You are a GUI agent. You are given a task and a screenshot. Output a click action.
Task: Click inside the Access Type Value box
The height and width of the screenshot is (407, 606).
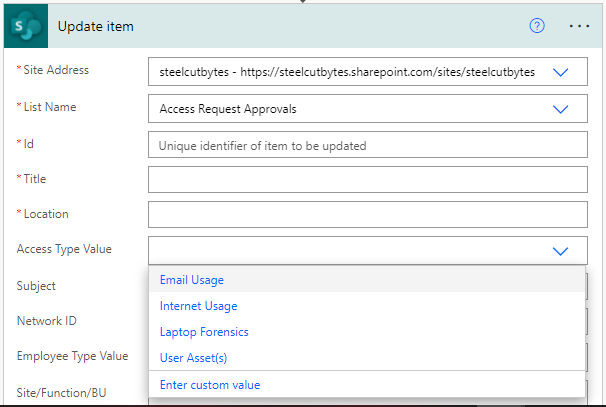[x=340, y=251]
